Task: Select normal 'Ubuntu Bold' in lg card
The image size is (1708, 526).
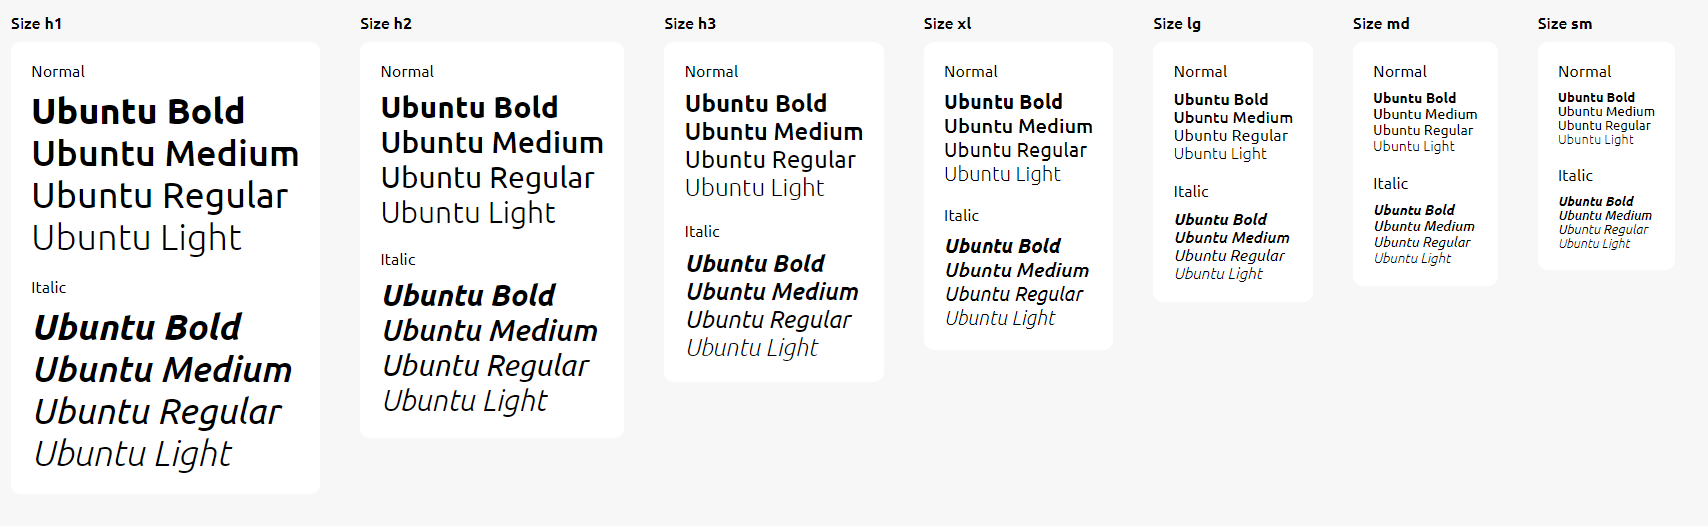Action: [1221, 100]
